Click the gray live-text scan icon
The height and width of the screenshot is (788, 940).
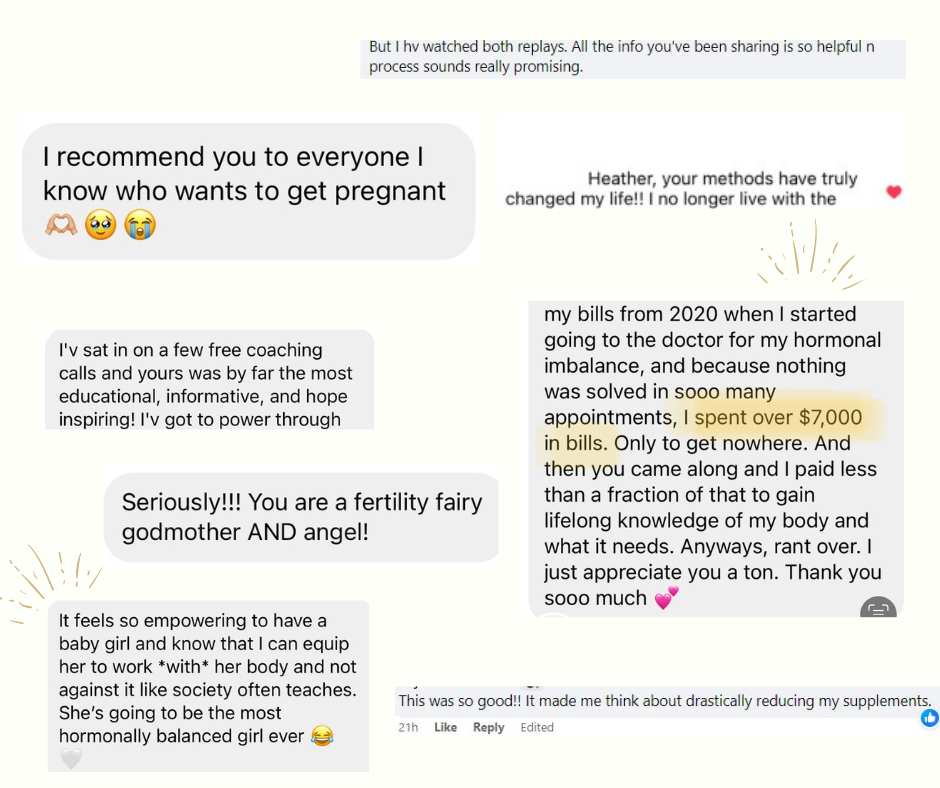878,609
